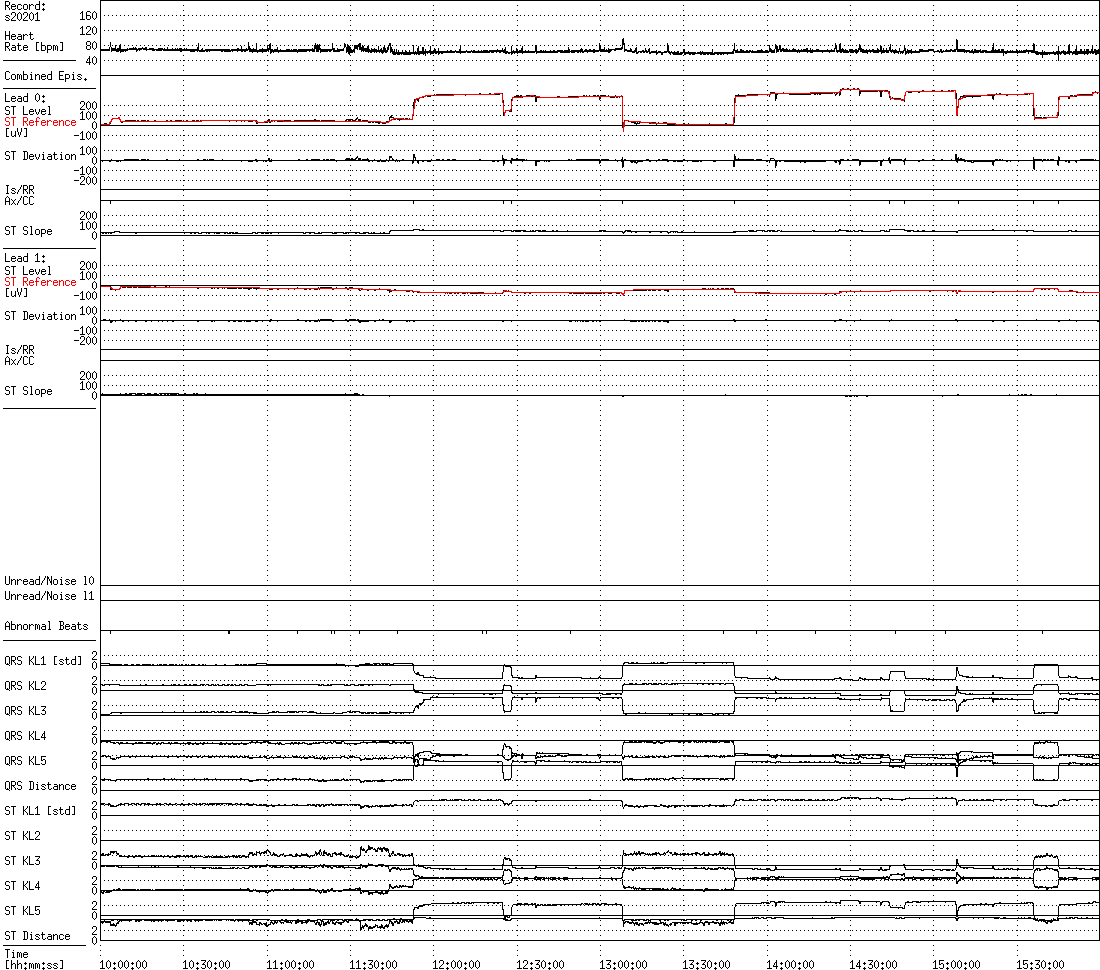Viewport: 1100px width, 970px height.
Task: Select the Unread/Noise 10 row label
Action: click(49, 581)
